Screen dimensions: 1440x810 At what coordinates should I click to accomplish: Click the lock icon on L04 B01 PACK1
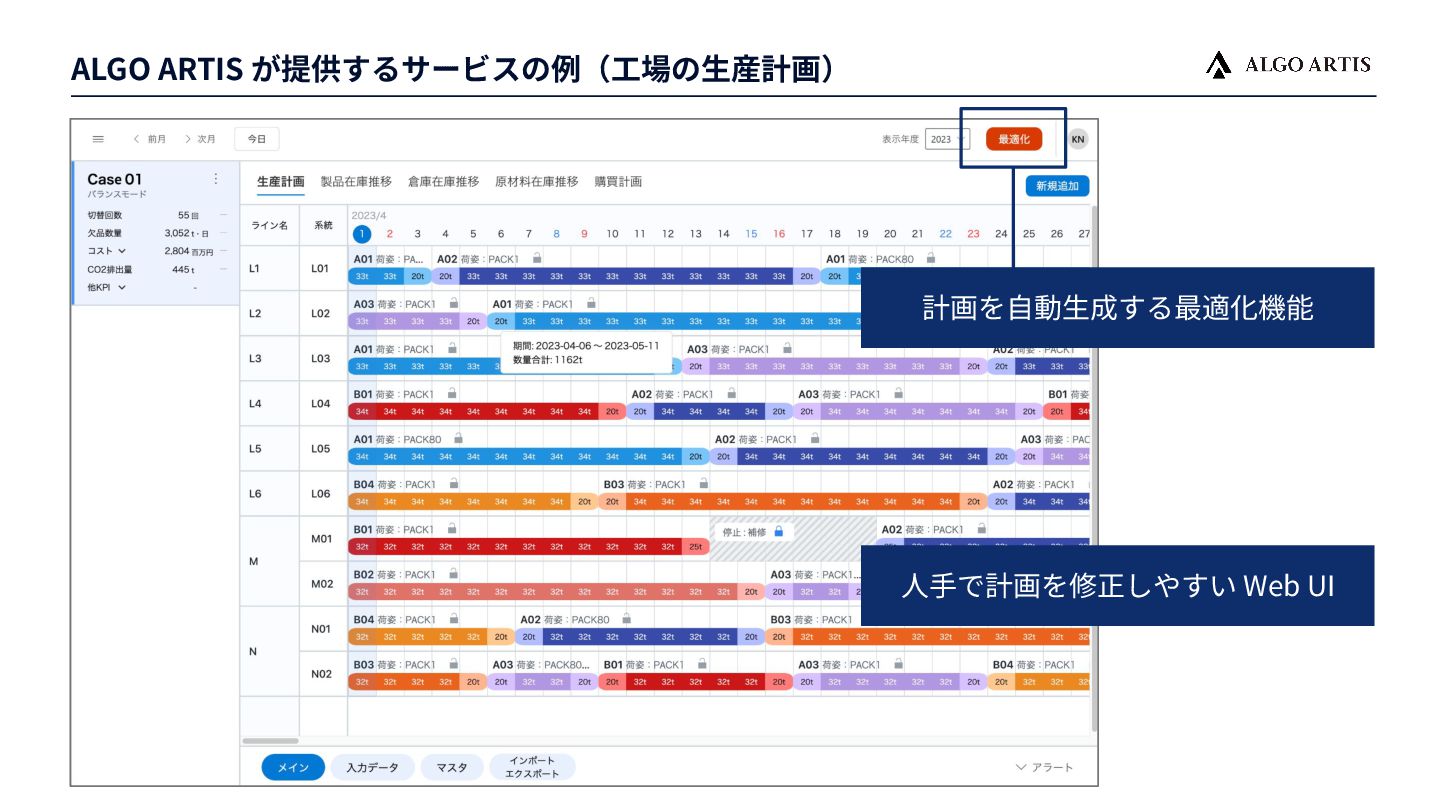click(x=453, y=393)
